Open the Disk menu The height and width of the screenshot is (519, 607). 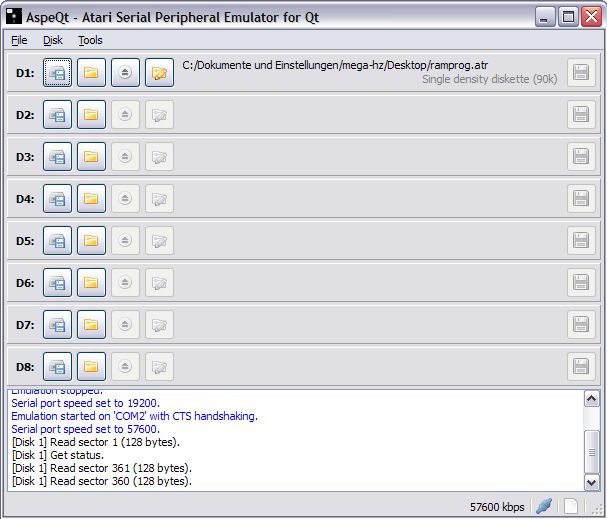53,40
